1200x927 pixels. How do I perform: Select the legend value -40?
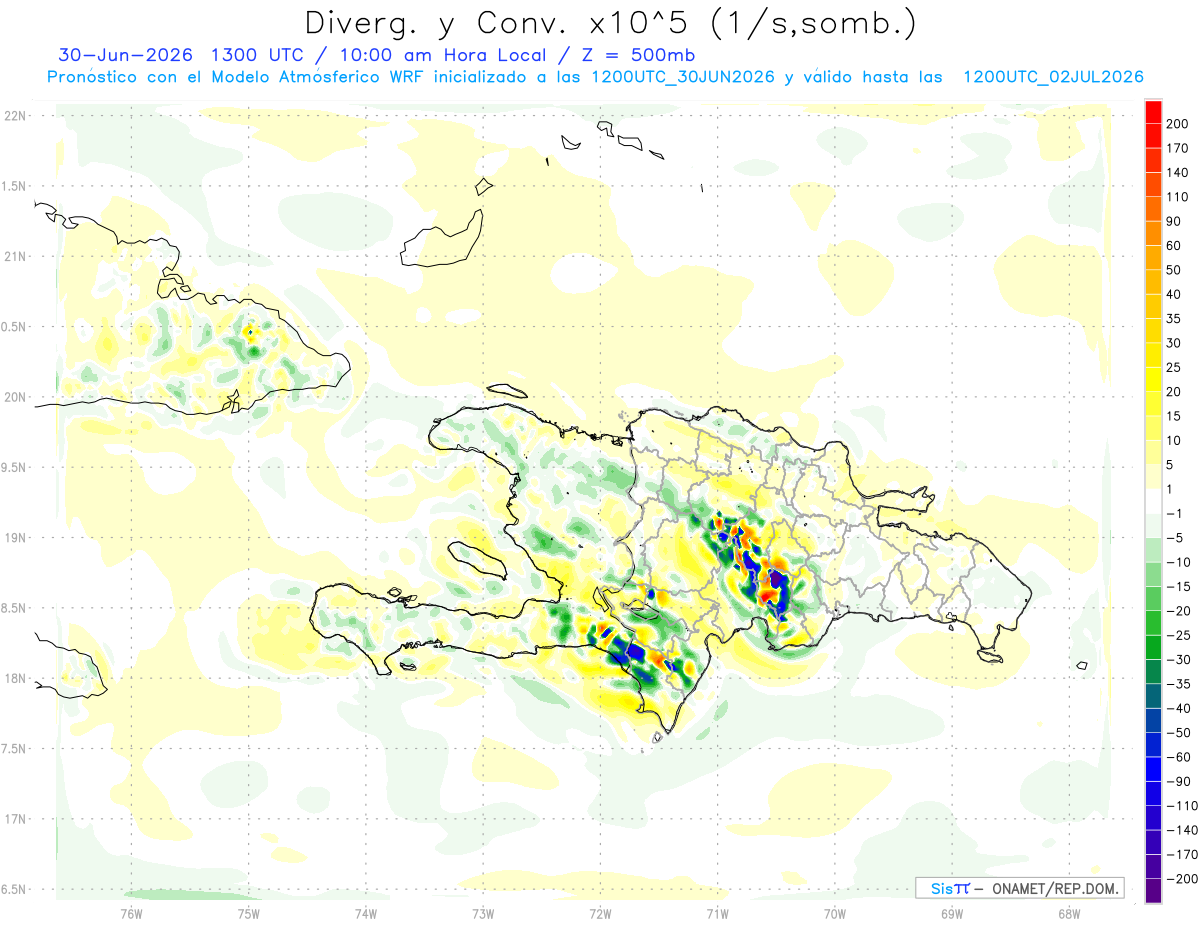coord(1180,709)
